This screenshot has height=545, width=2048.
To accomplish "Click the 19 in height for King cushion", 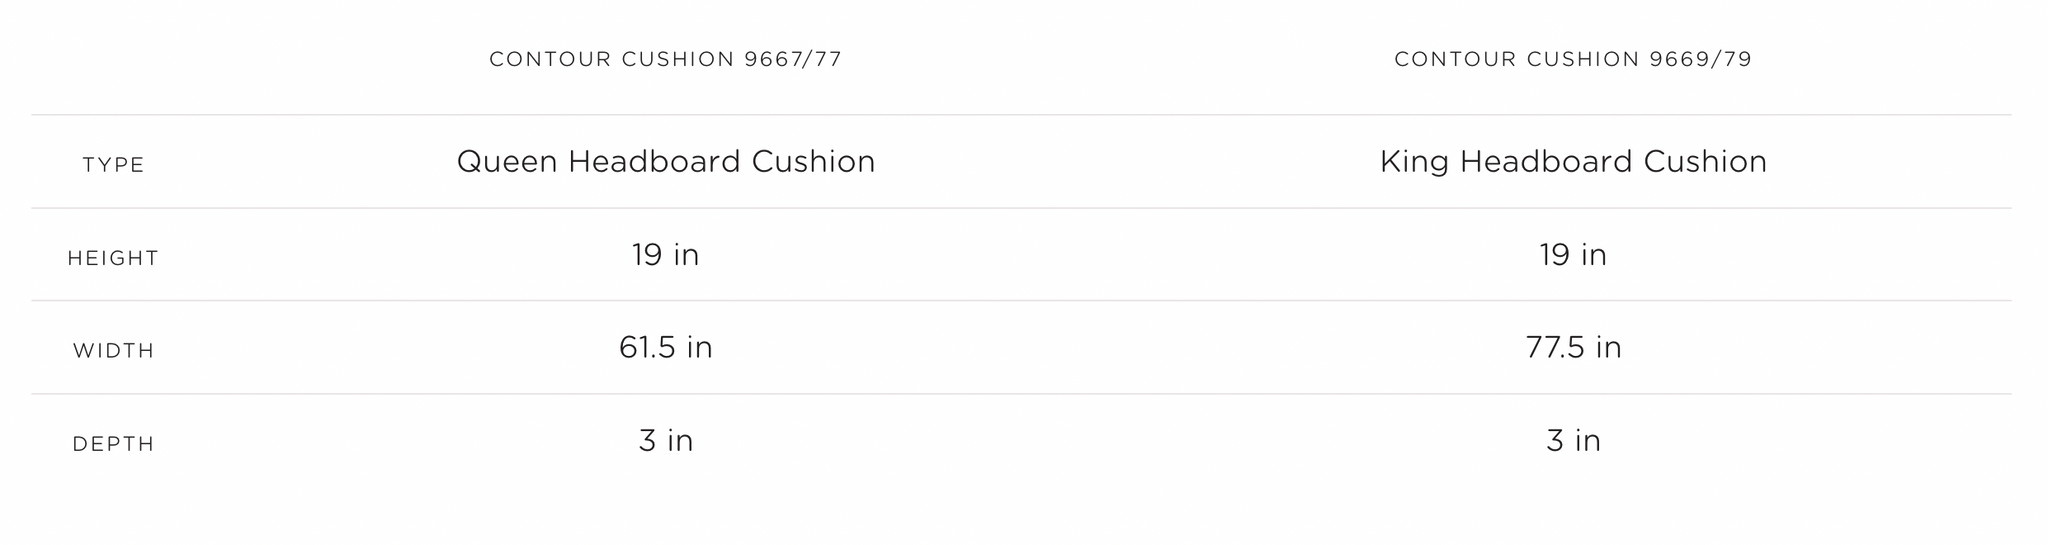I will click(1573, 255).
